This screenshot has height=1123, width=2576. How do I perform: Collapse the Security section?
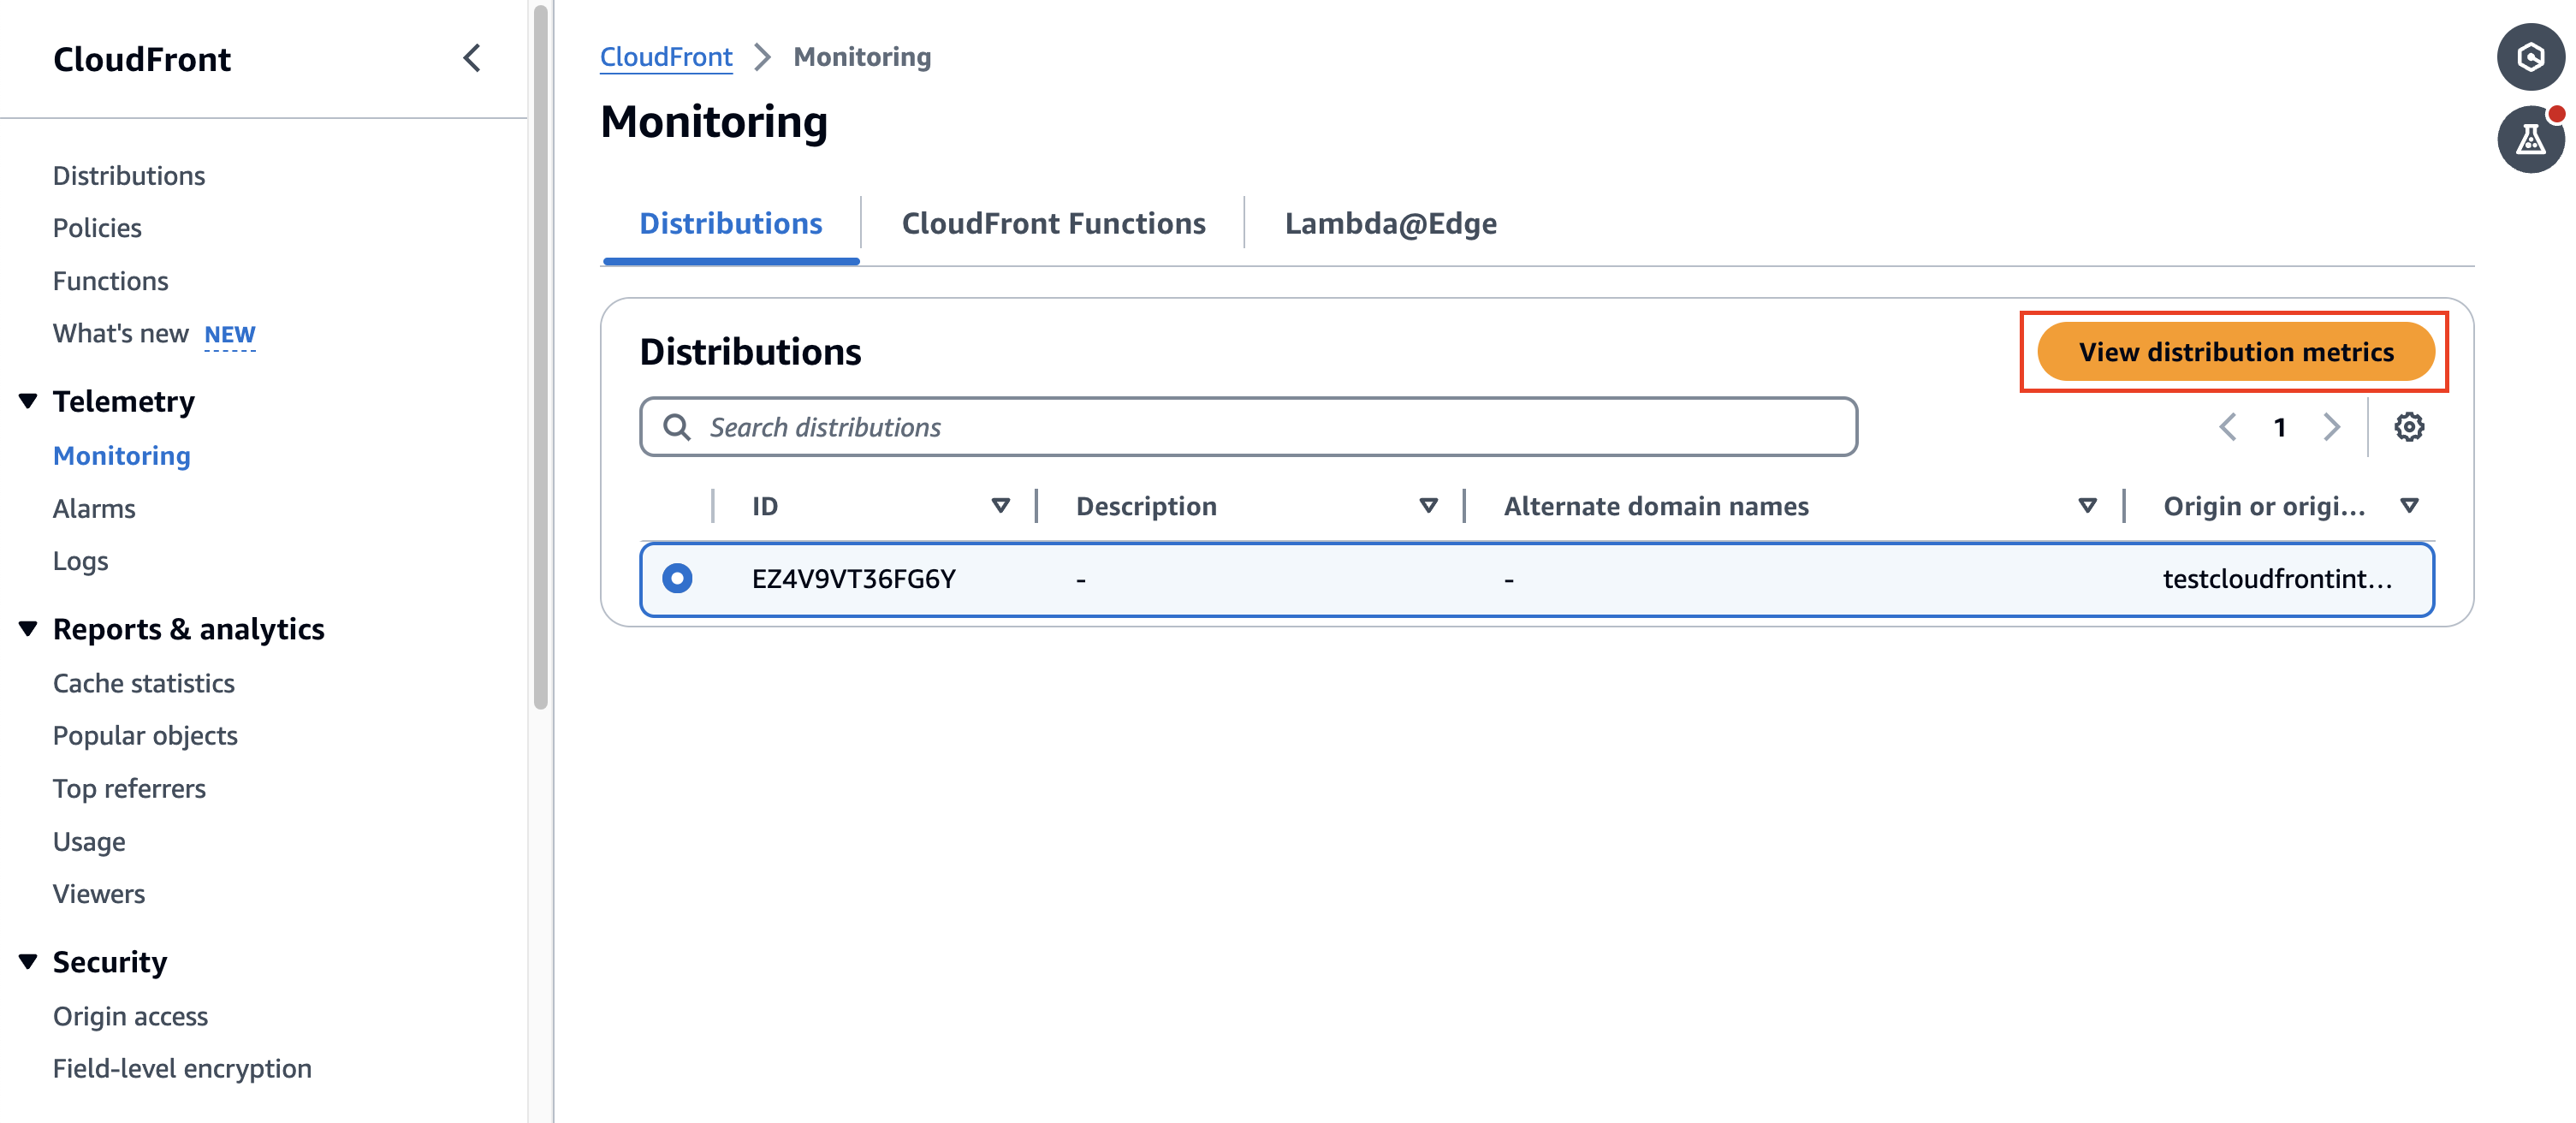[x=28, y=961]
